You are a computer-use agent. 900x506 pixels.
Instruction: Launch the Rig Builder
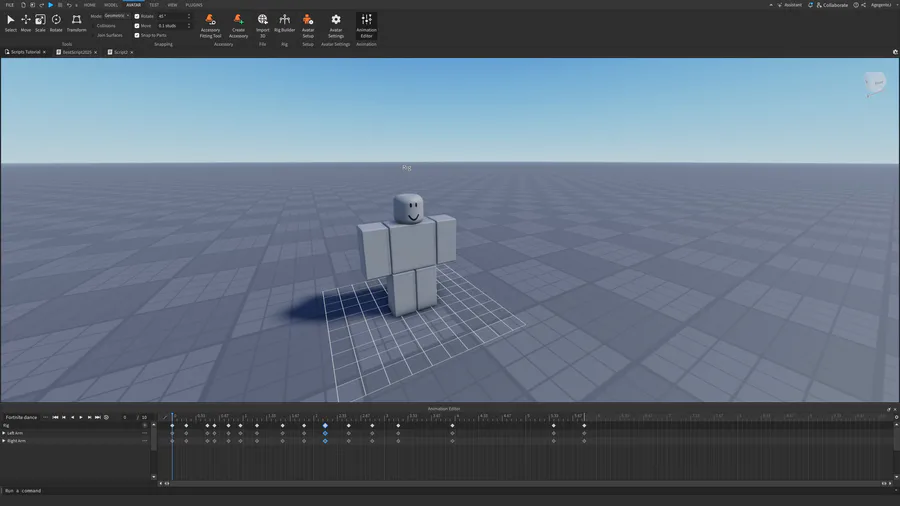point(284,23)
